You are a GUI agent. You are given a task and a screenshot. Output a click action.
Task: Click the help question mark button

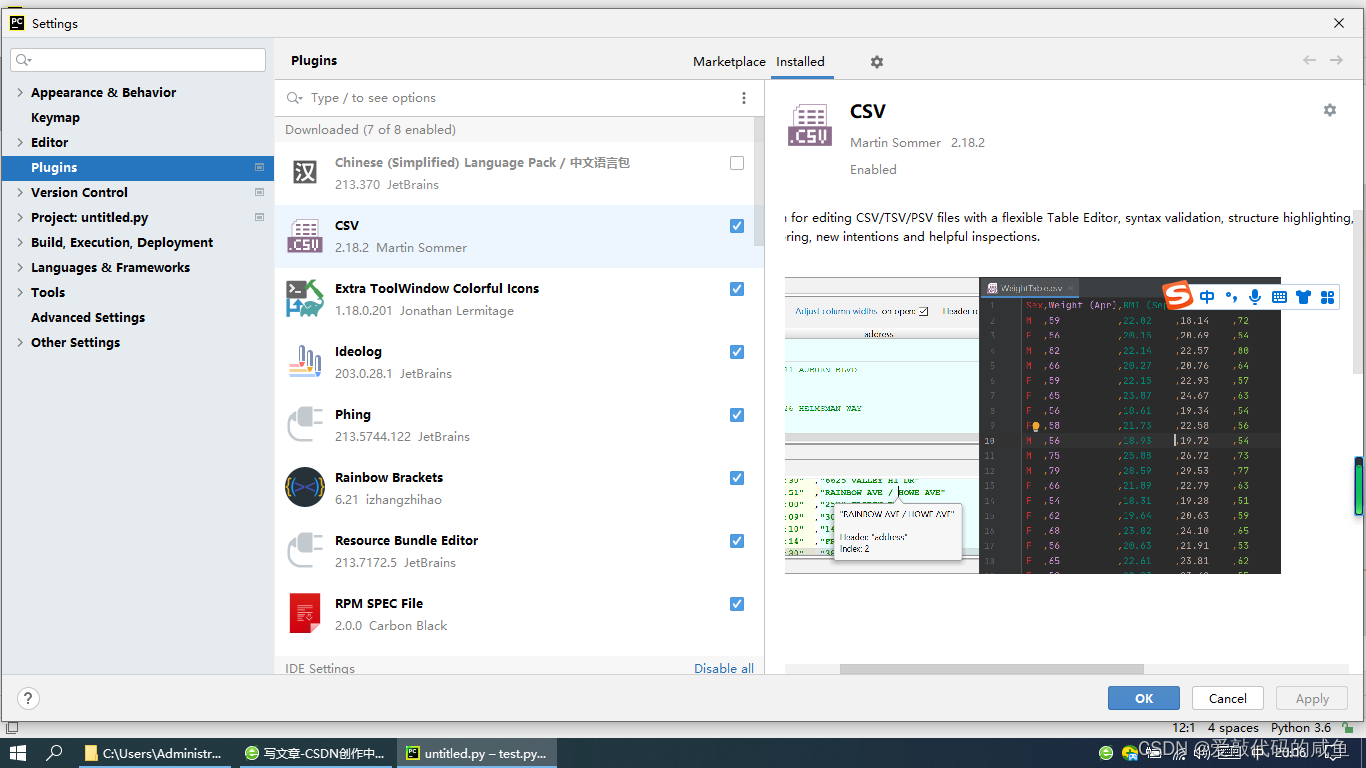[x=28, y=698]
